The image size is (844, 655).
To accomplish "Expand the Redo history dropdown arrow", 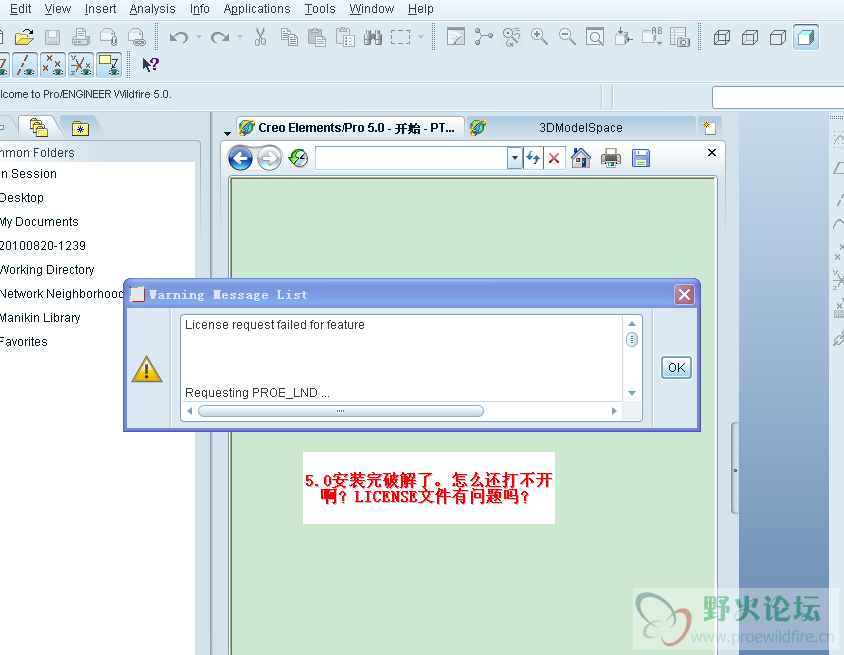I will pyautogui.click(x=240, y=37).
